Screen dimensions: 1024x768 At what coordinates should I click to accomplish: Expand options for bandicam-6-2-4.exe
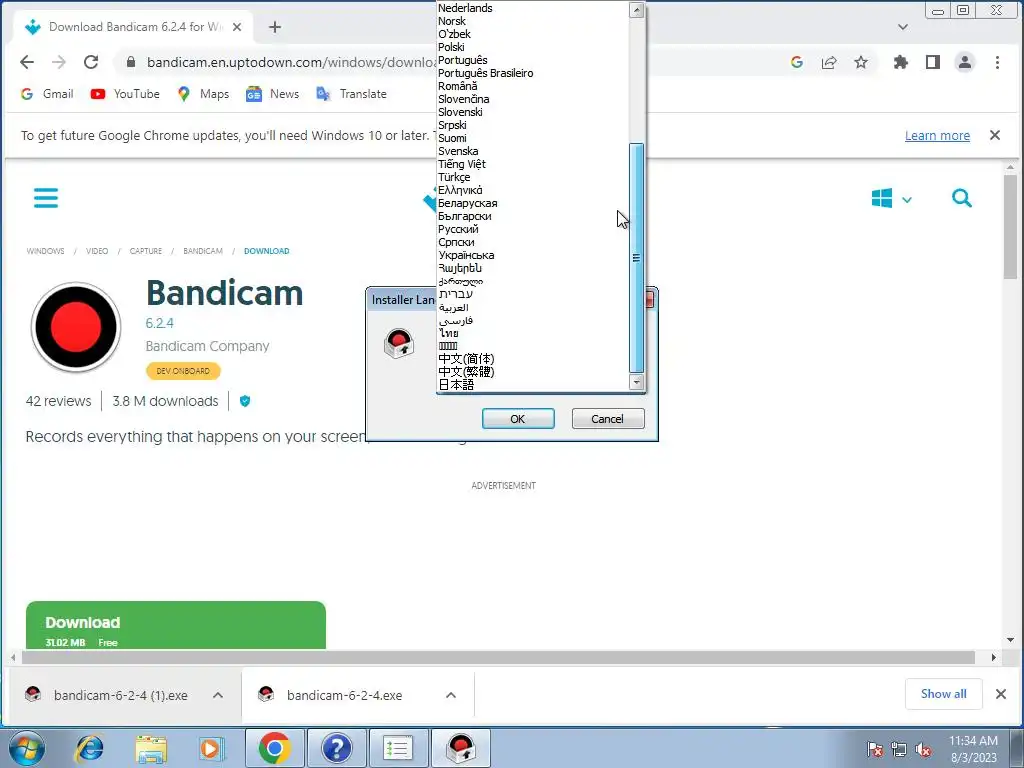coord(451,695)
